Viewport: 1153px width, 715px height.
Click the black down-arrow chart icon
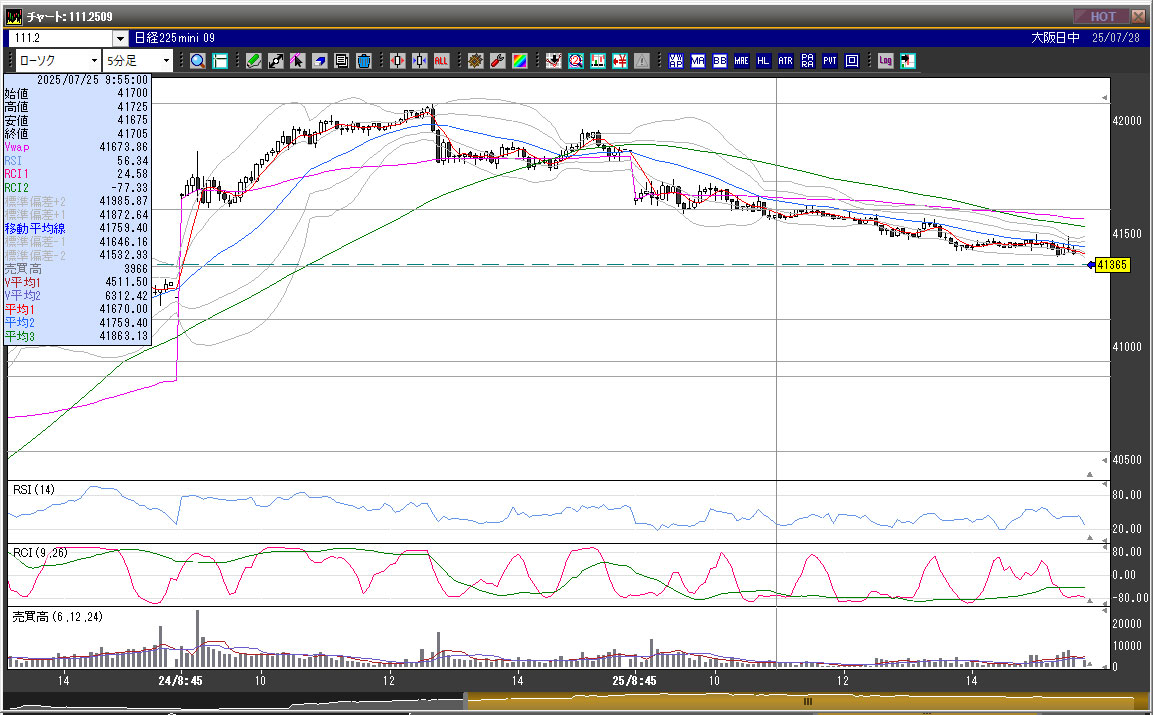[x=554, y=61]
